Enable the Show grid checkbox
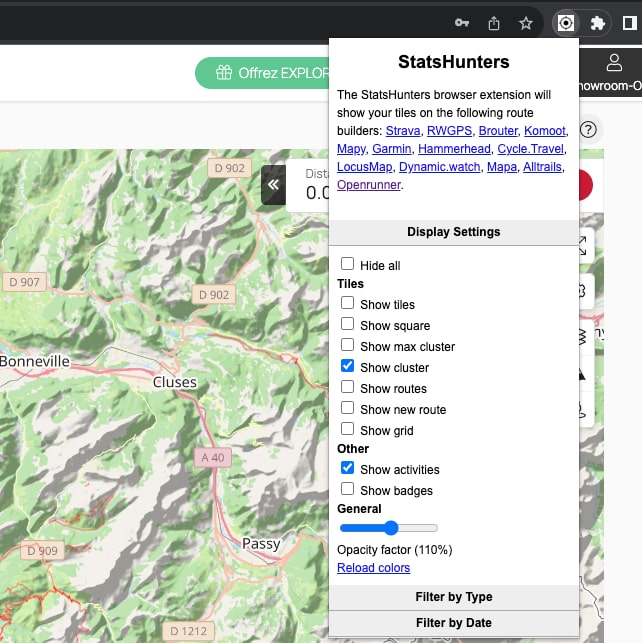The height and width of the screenshot is (643, 642). click(347, 429)
